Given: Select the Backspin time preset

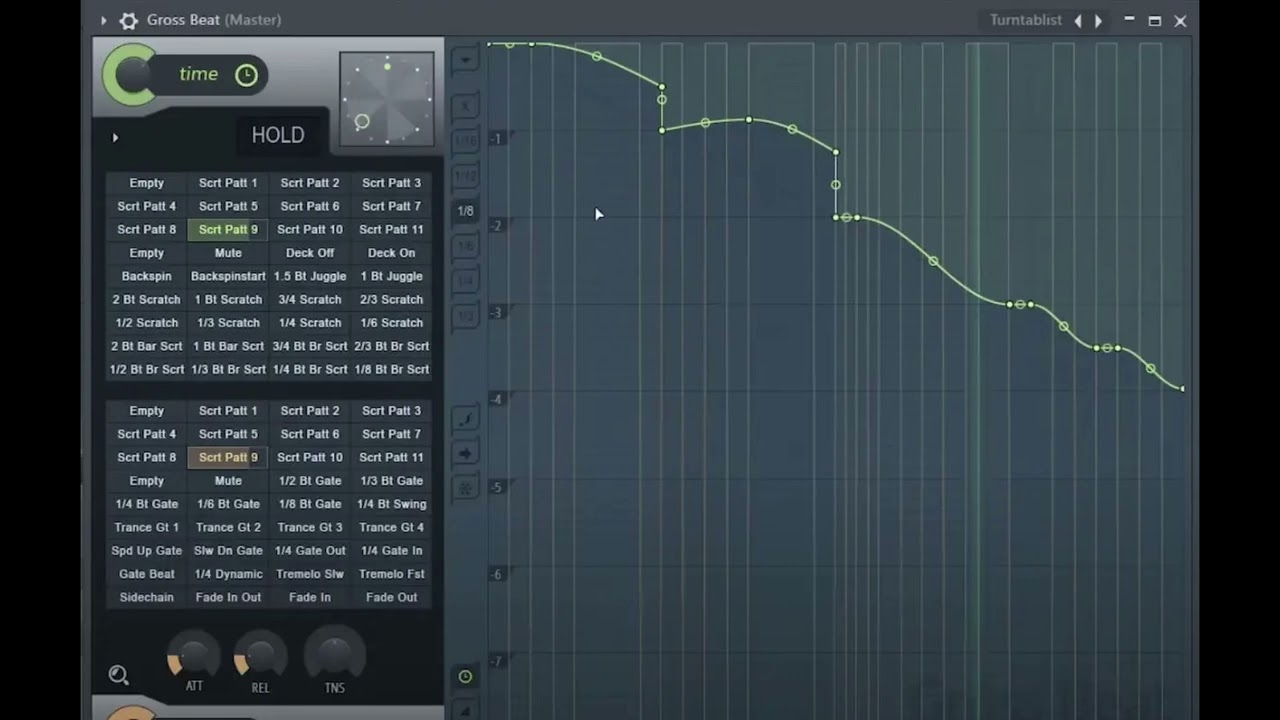Looking at the screenshot, I should [147, 276].
